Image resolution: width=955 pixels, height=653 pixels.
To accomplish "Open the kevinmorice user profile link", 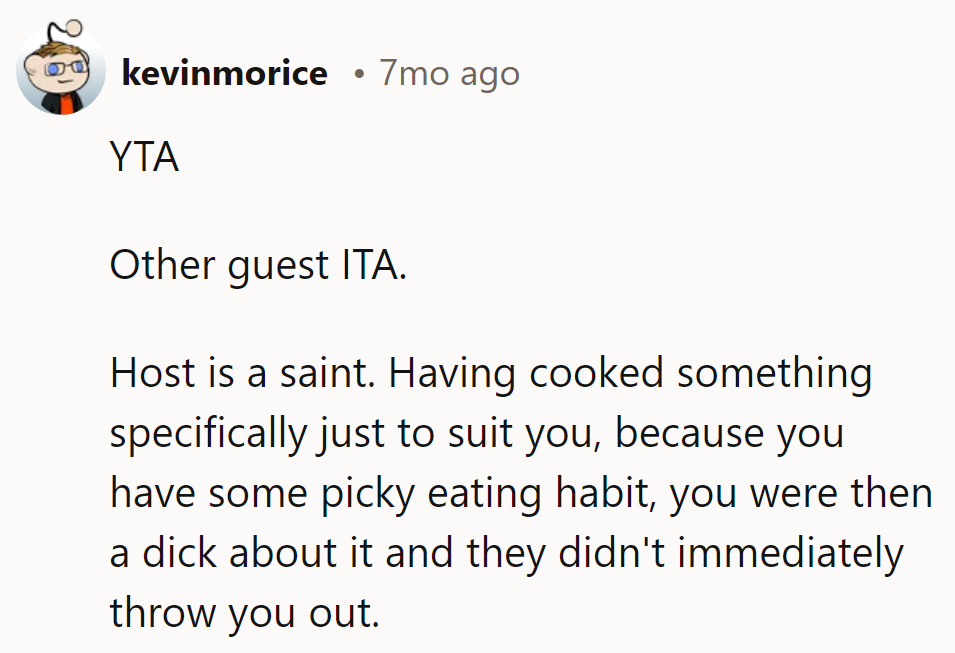I will coord(224,73).
